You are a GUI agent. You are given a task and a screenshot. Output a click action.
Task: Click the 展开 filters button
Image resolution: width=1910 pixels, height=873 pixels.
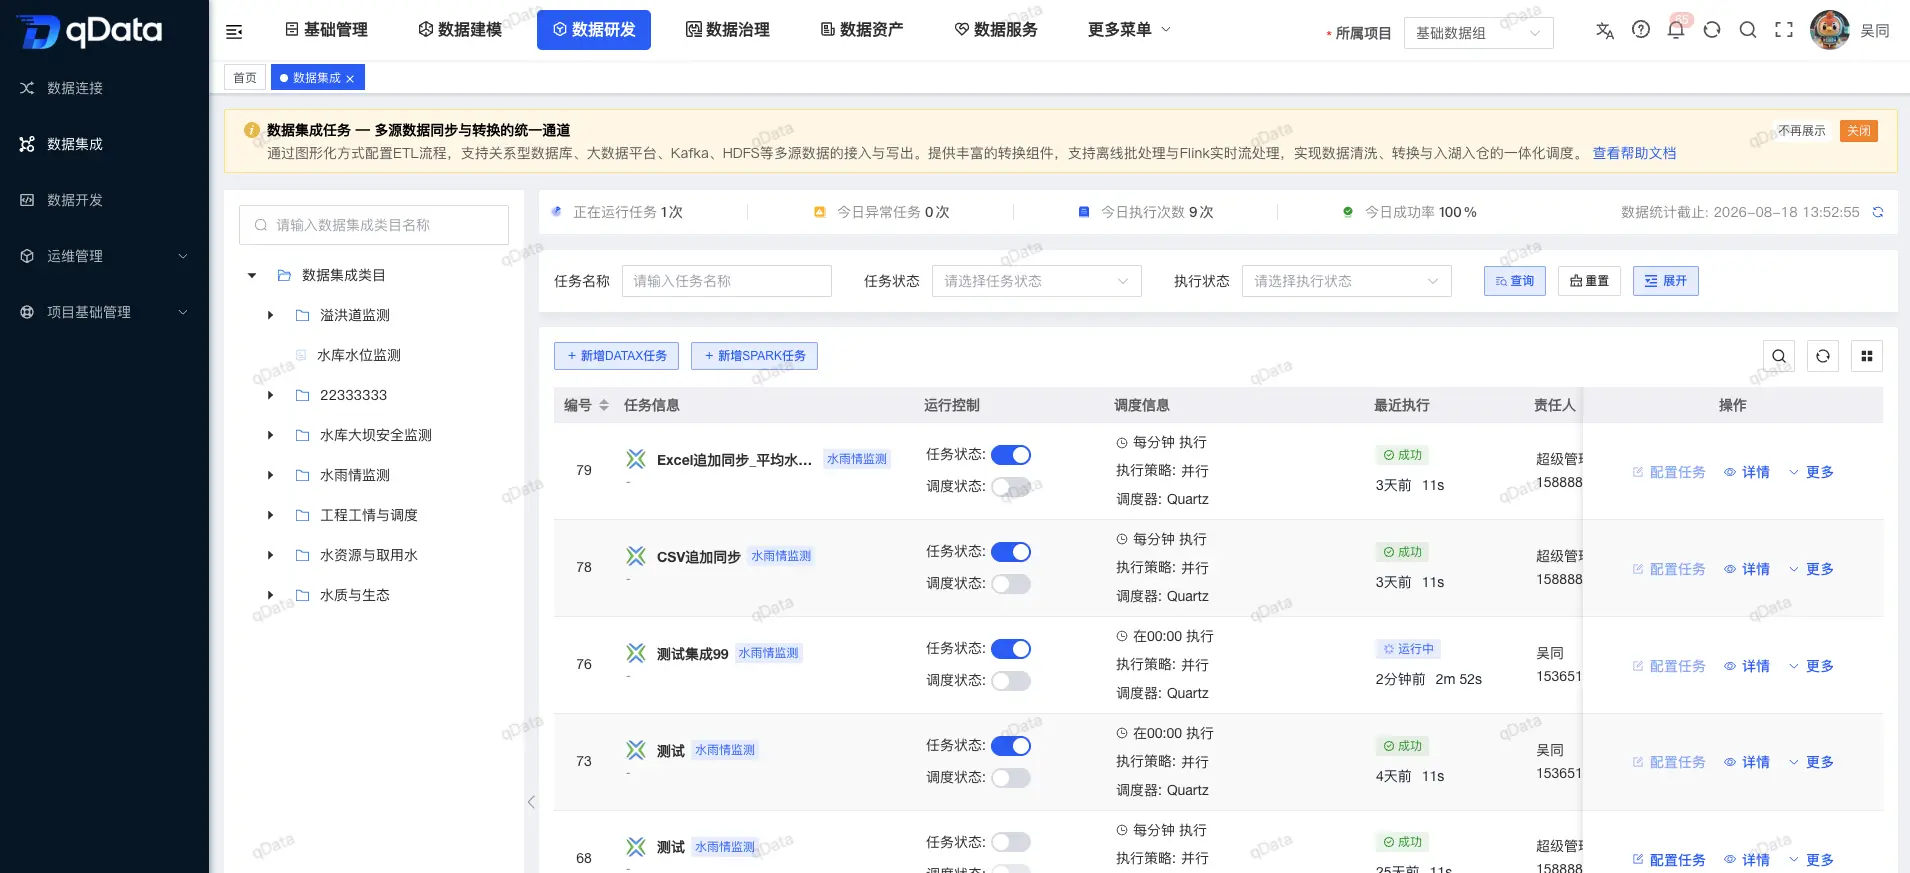pos(1666,281)
